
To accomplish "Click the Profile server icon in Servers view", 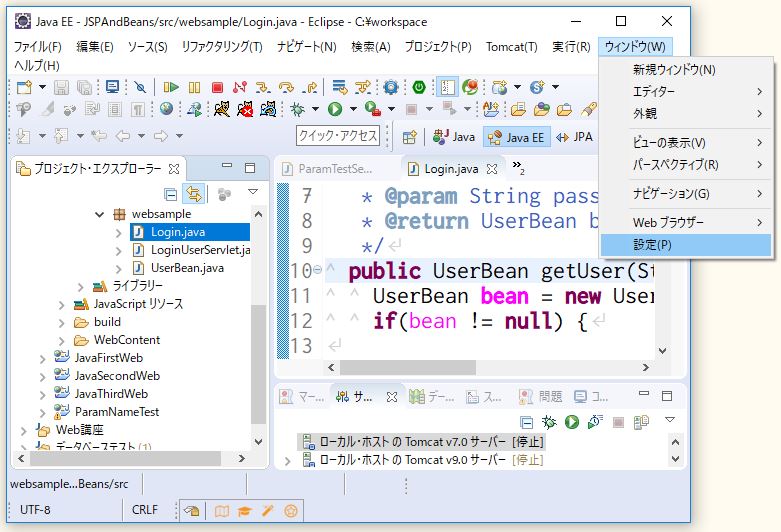I will [x=595, y=422].
